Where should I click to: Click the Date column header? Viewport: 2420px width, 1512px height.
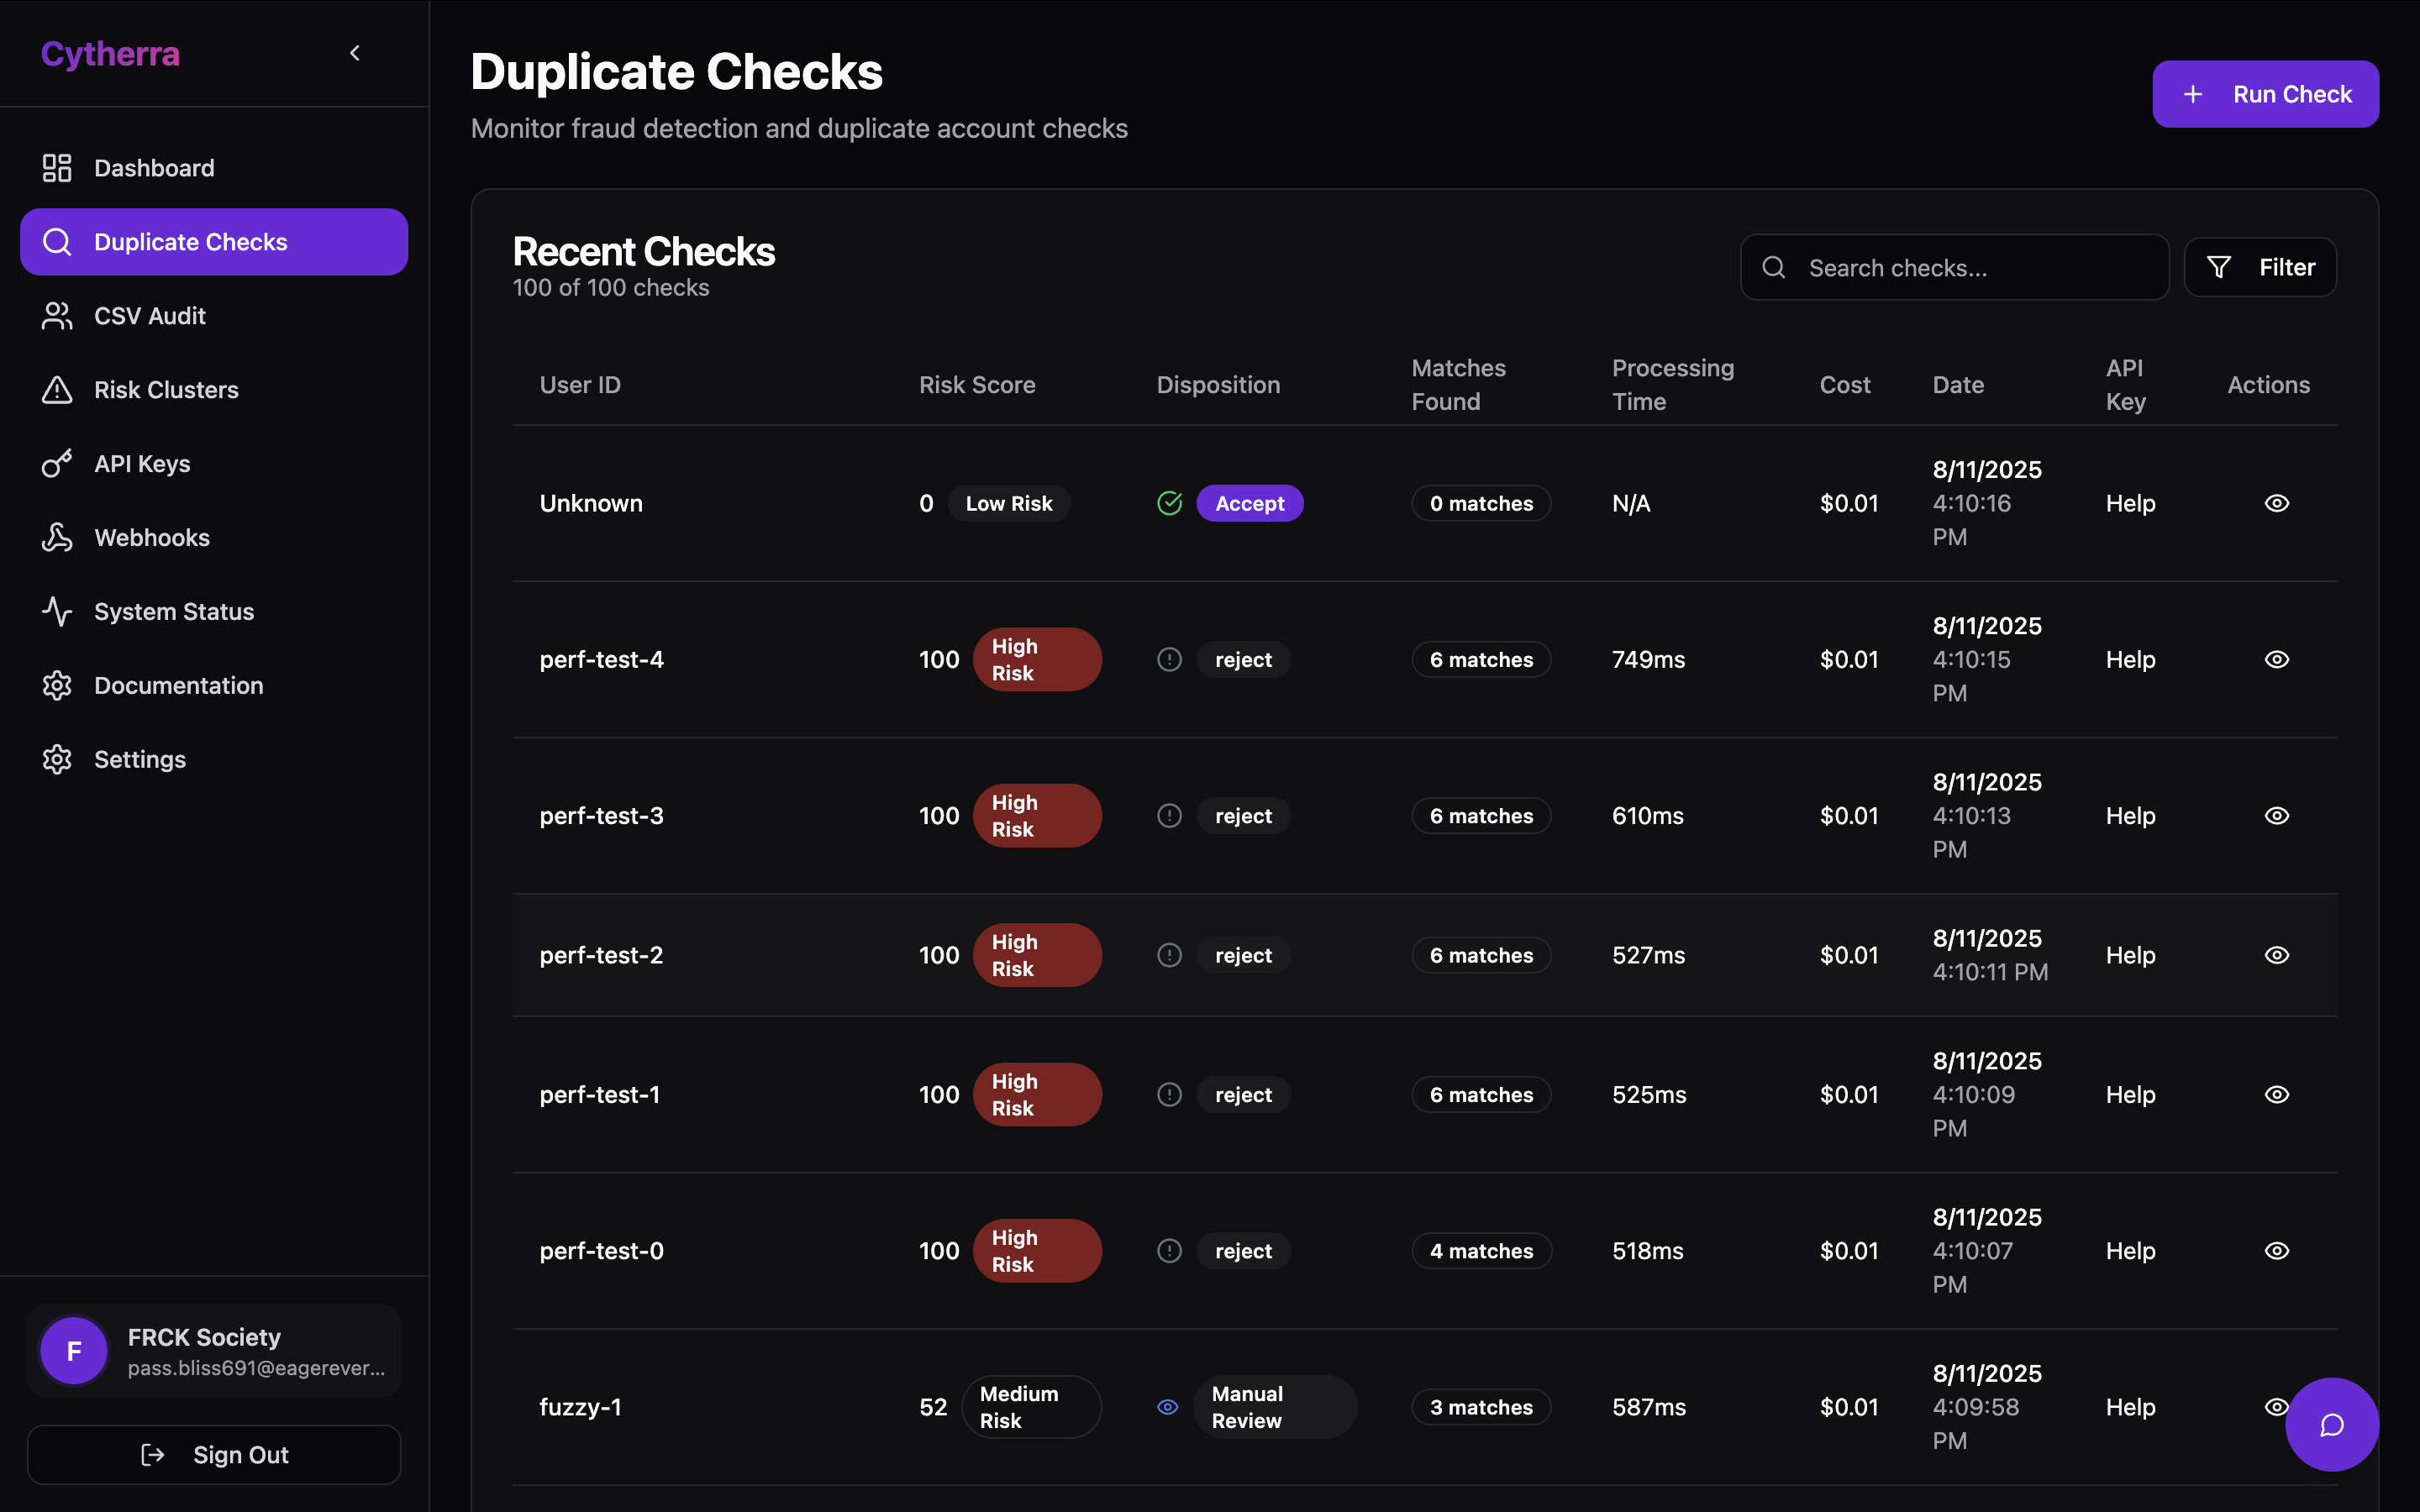(x=1958, y=385)
